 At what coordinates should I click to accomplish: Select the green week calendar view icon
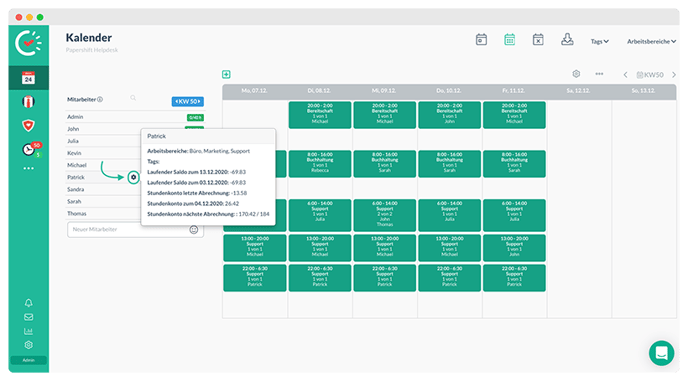pos(509,40)
